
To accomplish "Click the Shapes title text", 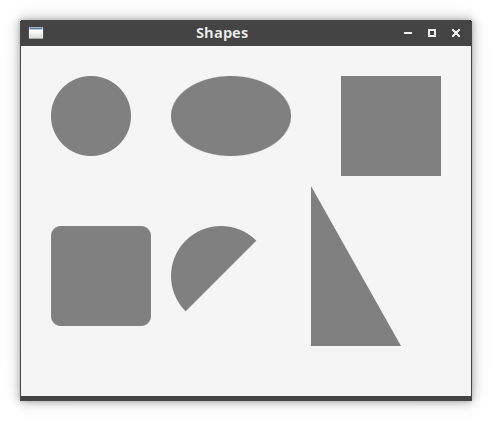I will pos(222,33).
